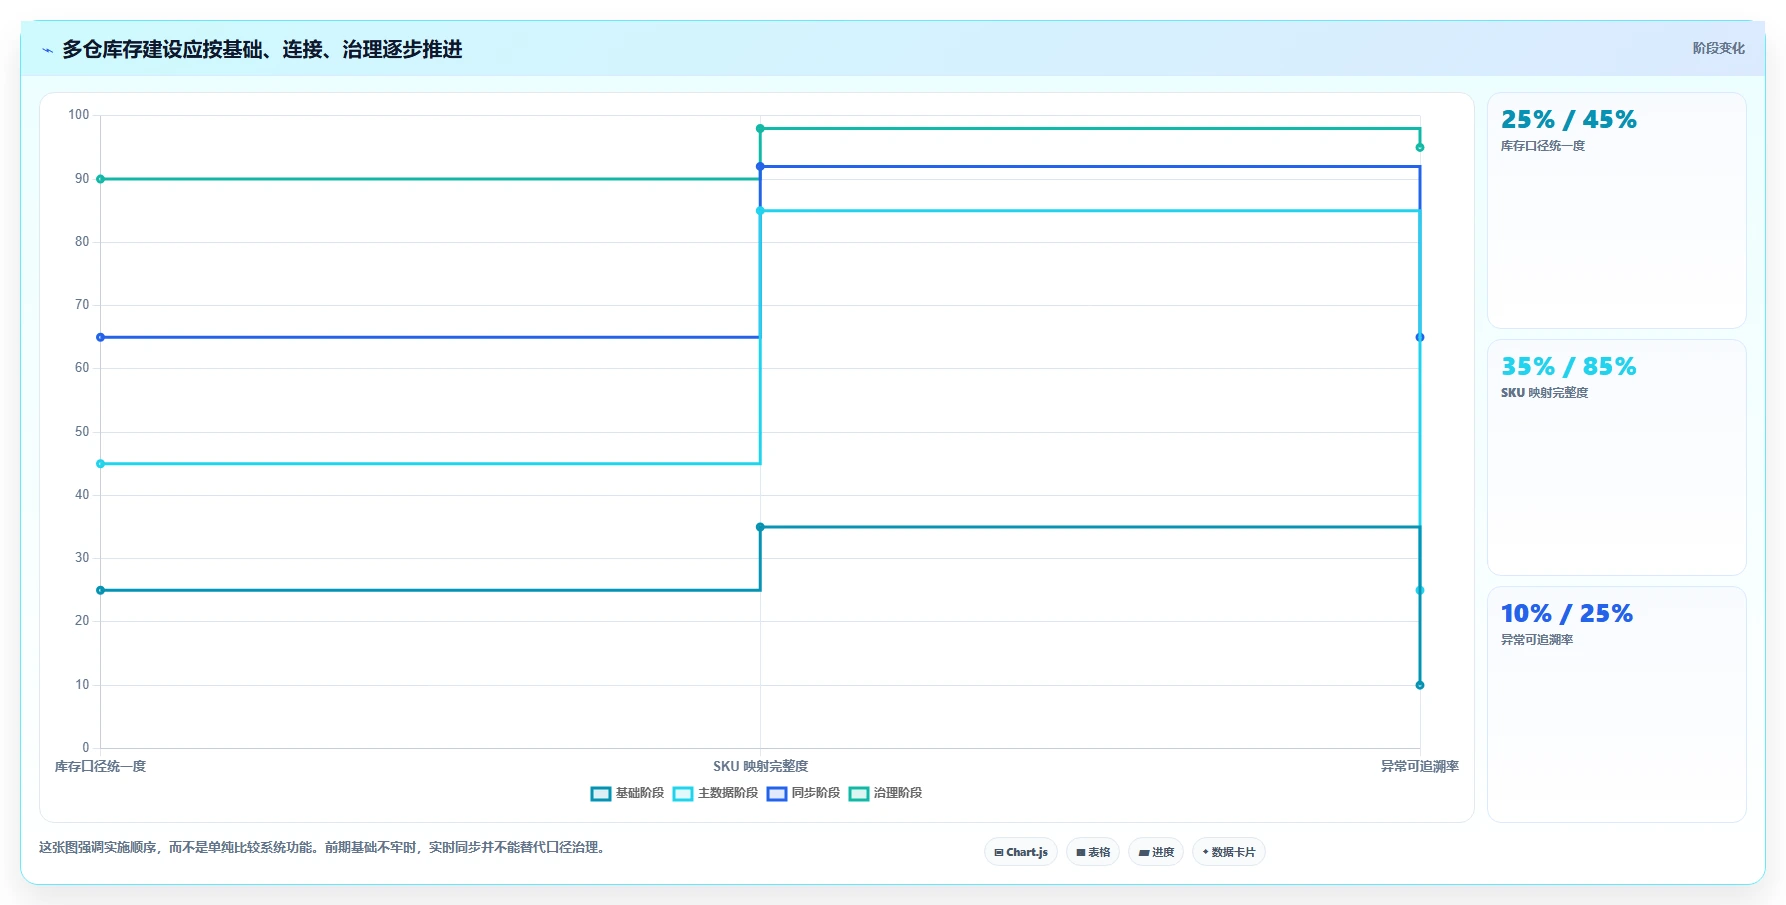The height and width of the screenshot is (905, 1786).
Task: Click the title 多仓库存建设应按基础、连接、治理逐步推进
Action: click(262, 49)
